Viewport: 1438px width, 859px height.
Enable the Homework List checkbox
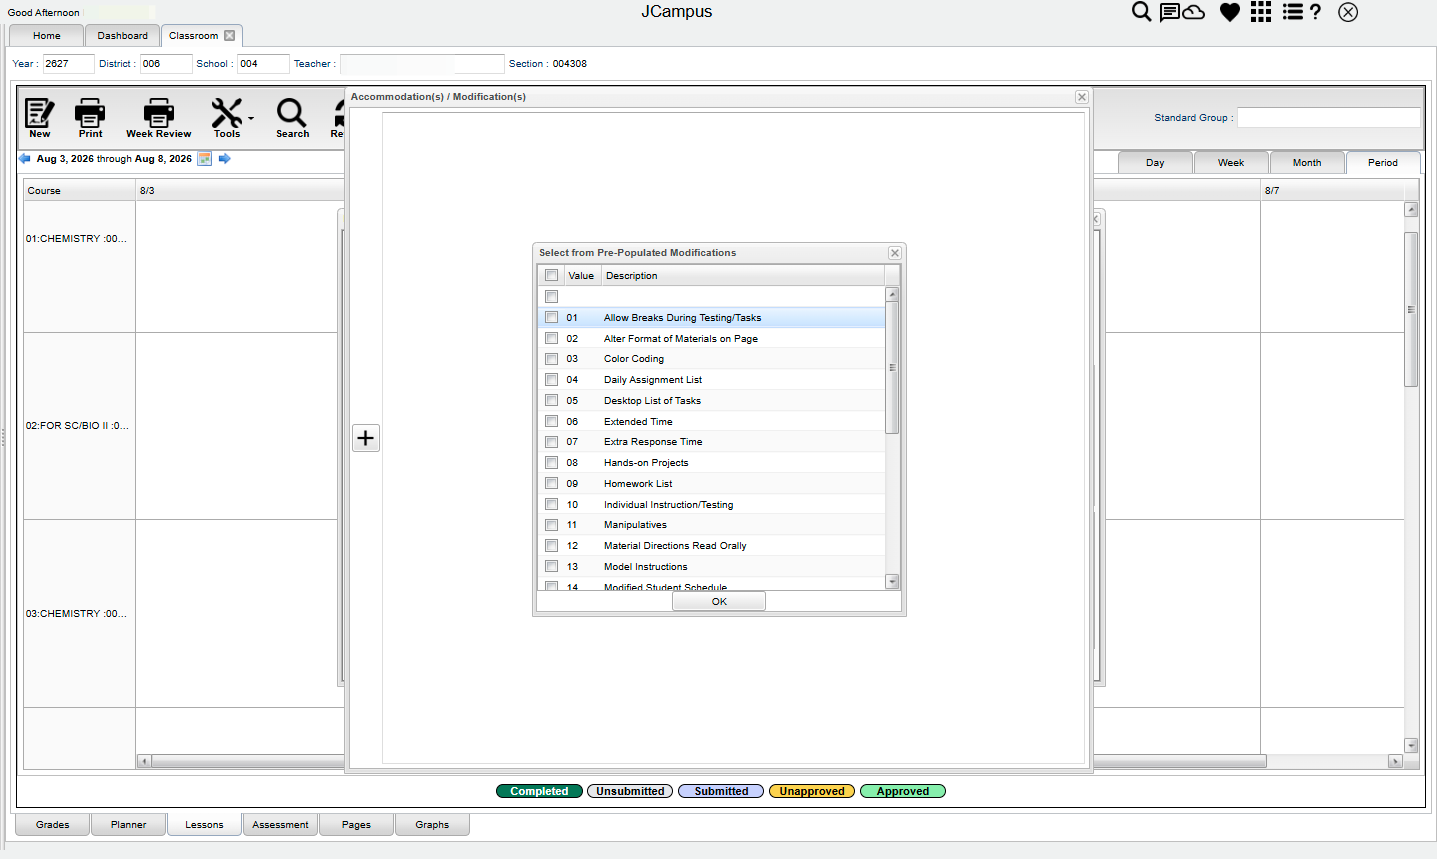[551, 483]
